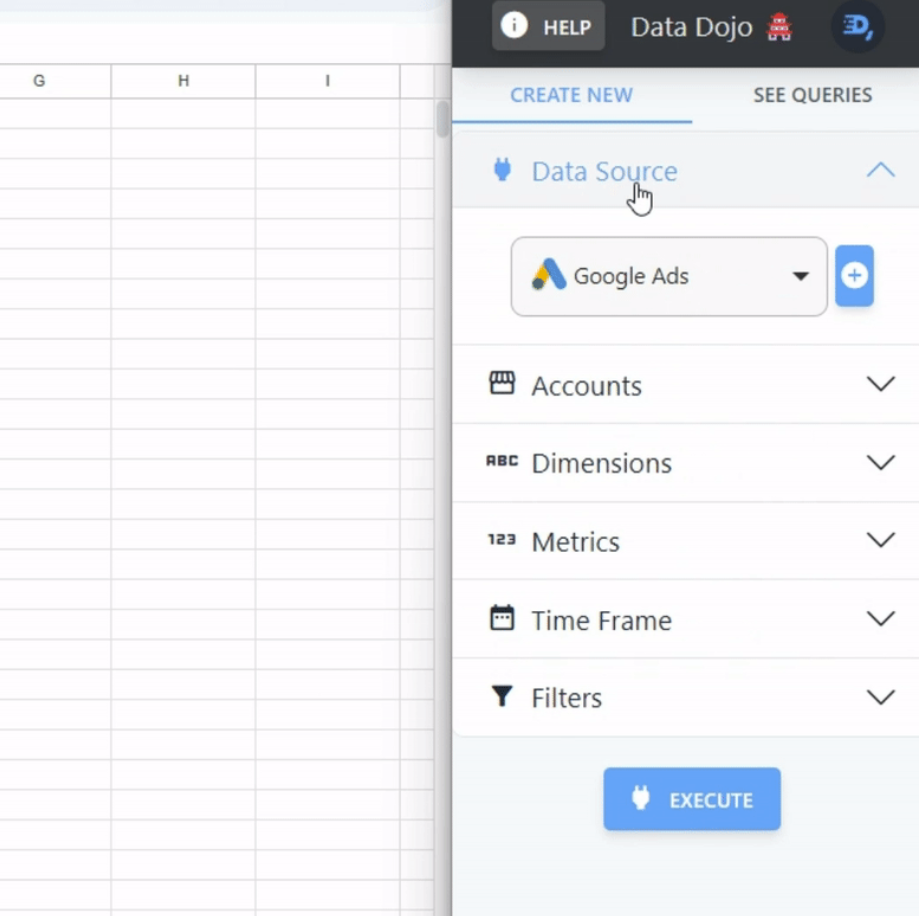Click the HELP button

pyautogui.click(x=548, y=26)
